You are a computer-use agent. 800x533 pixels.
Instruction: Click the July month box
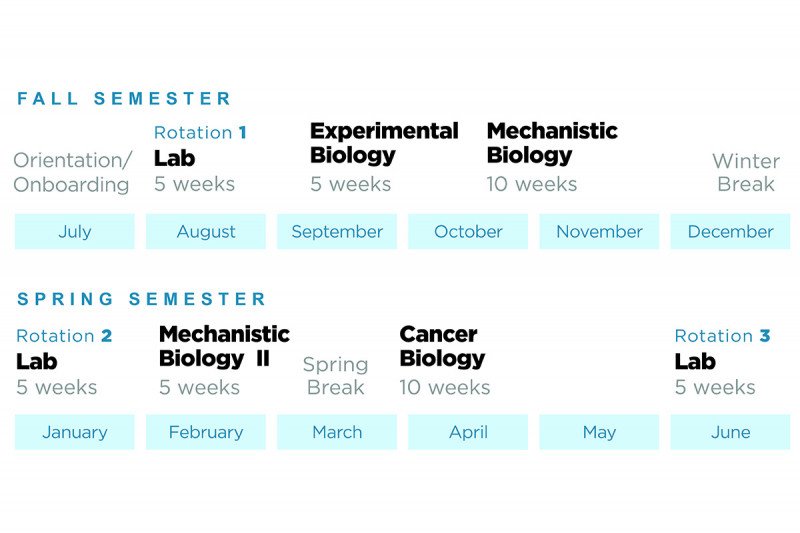pyautogui.click(x=74, y=231)
